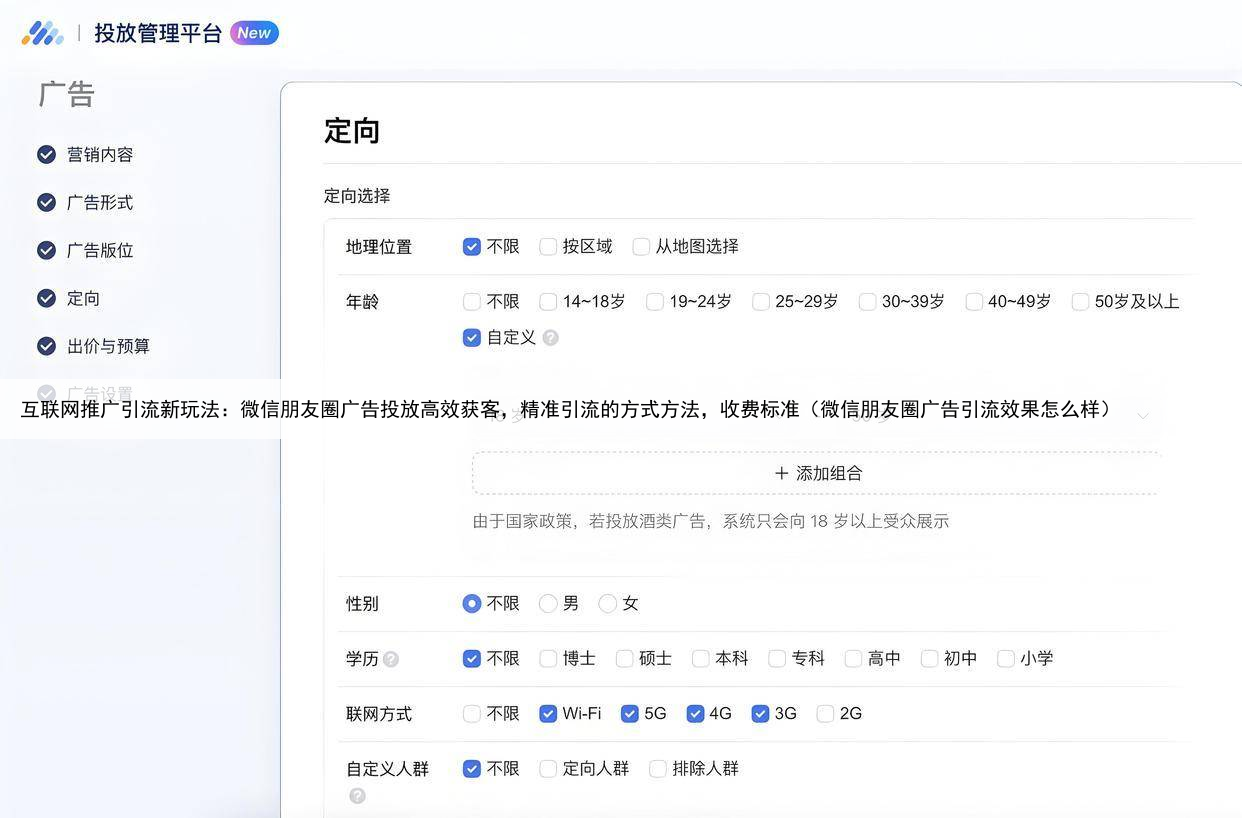The height and width of the screenshot is (818, 1242).
Task: Expand the age range dropdown arrow
Action: pos(1142,415)
